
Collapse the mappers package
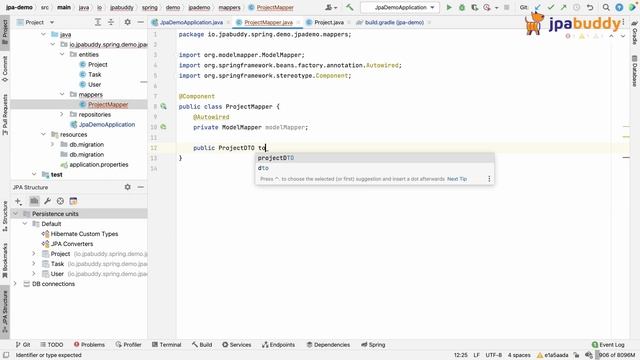(x=62, y=94)
